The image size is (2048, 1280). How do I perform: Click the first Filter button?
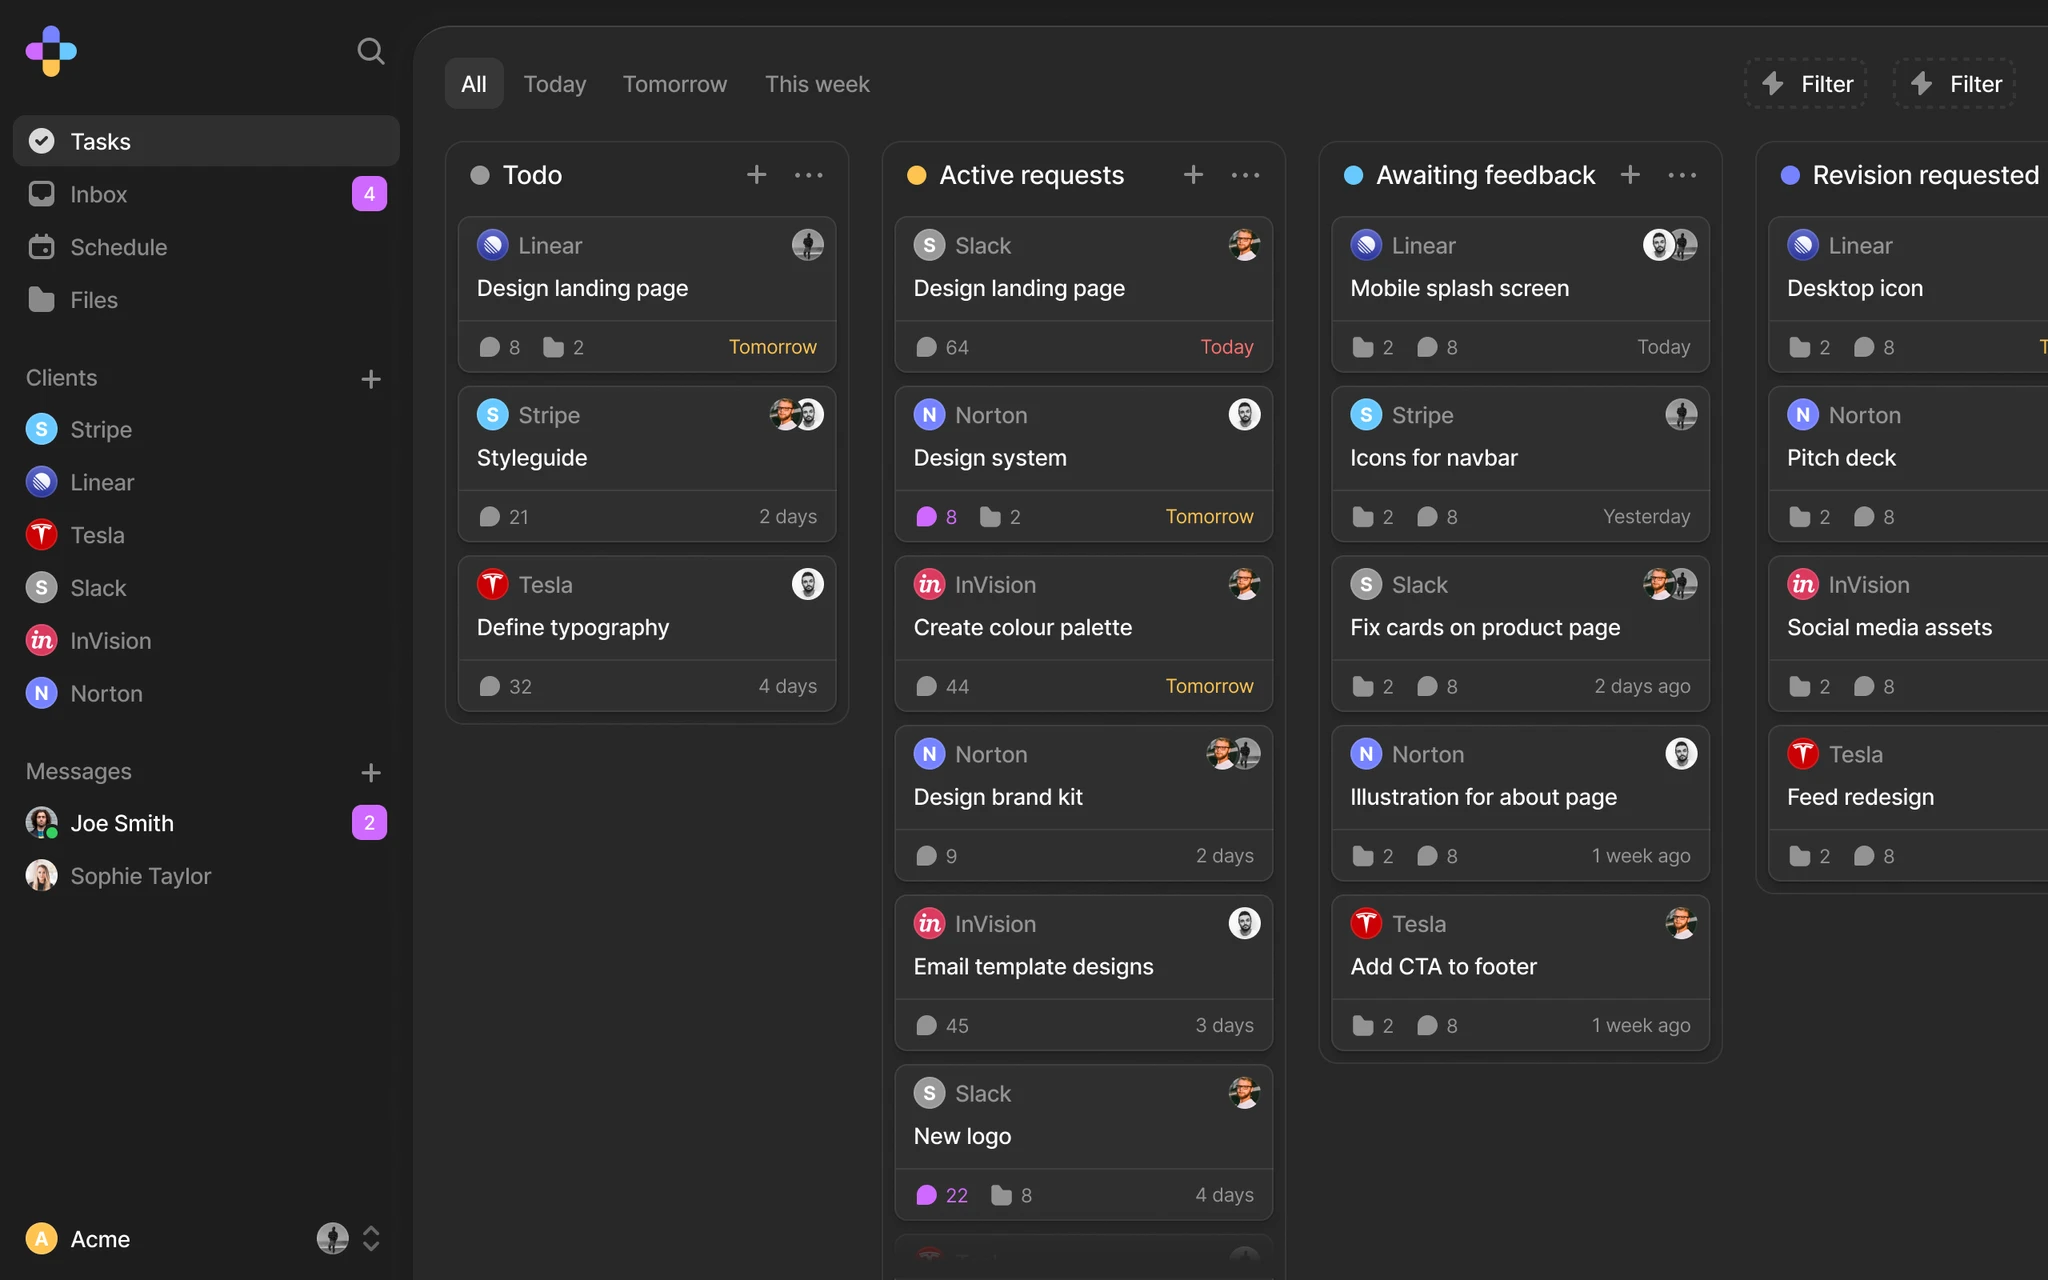click(x=1806, y=84)
